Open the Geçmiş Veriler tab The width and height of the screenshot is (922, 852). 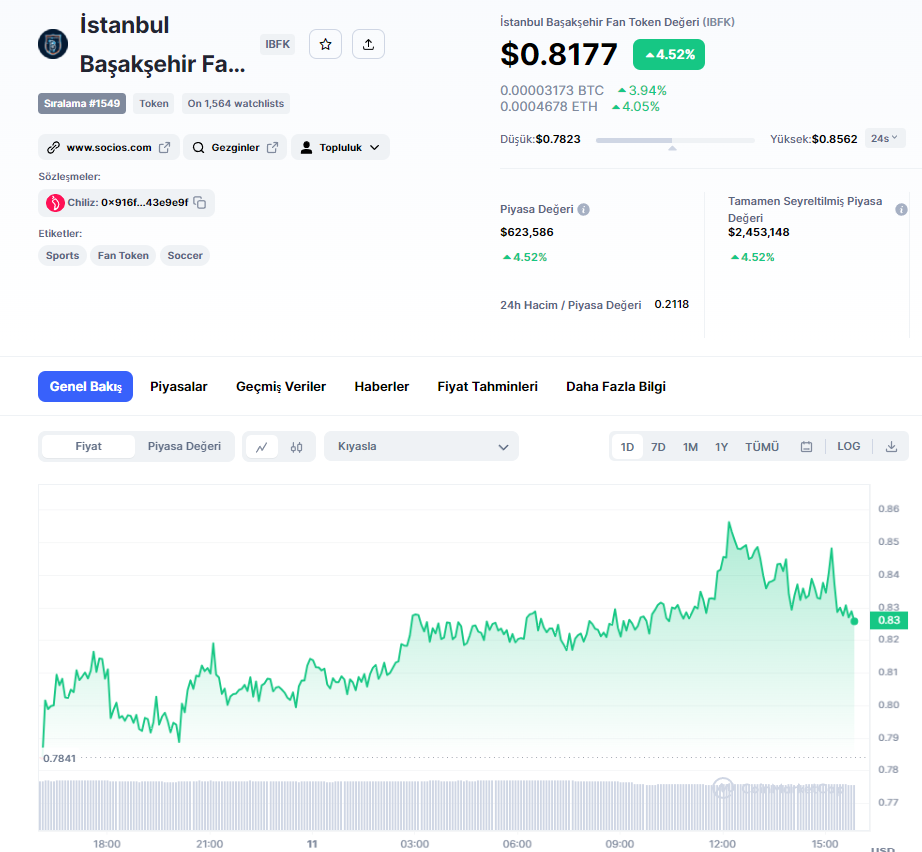coord(281,387)
